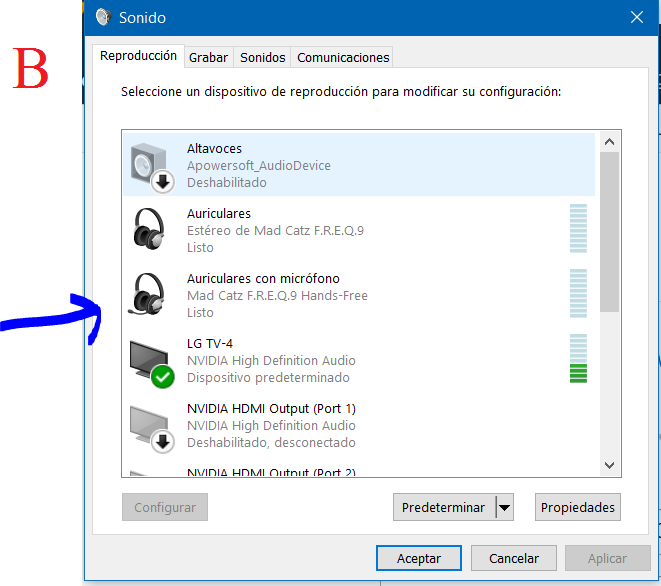Click the Auriculares Estéreo level meter
This screenshot has height=586, width=661.
click(578, 228)
